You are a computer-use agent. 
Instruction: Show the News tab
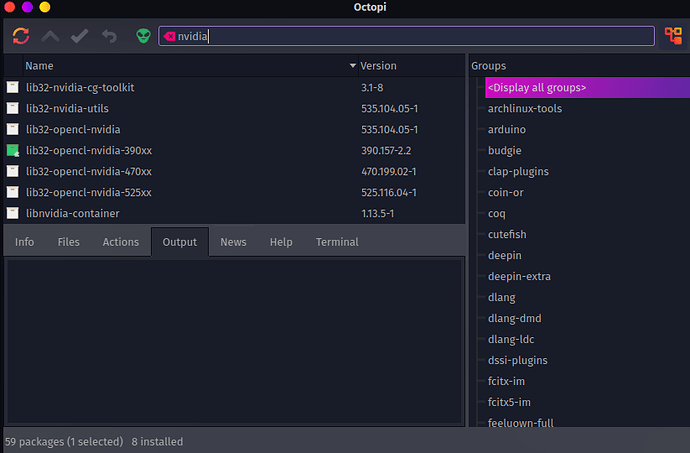233,242
